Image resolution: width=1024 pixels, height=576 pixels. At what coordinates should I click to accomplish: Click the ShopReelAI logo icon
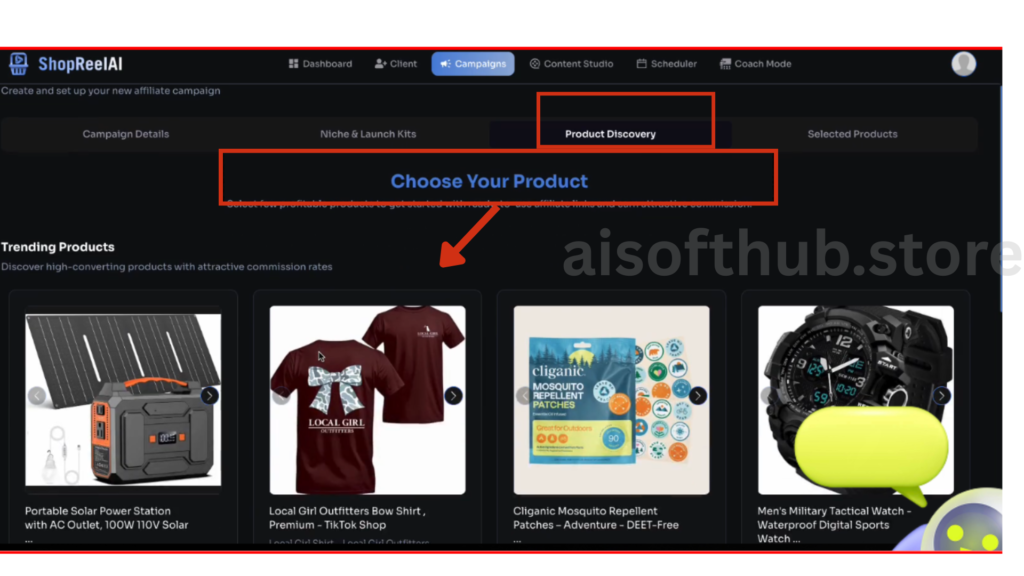point(18,64)
